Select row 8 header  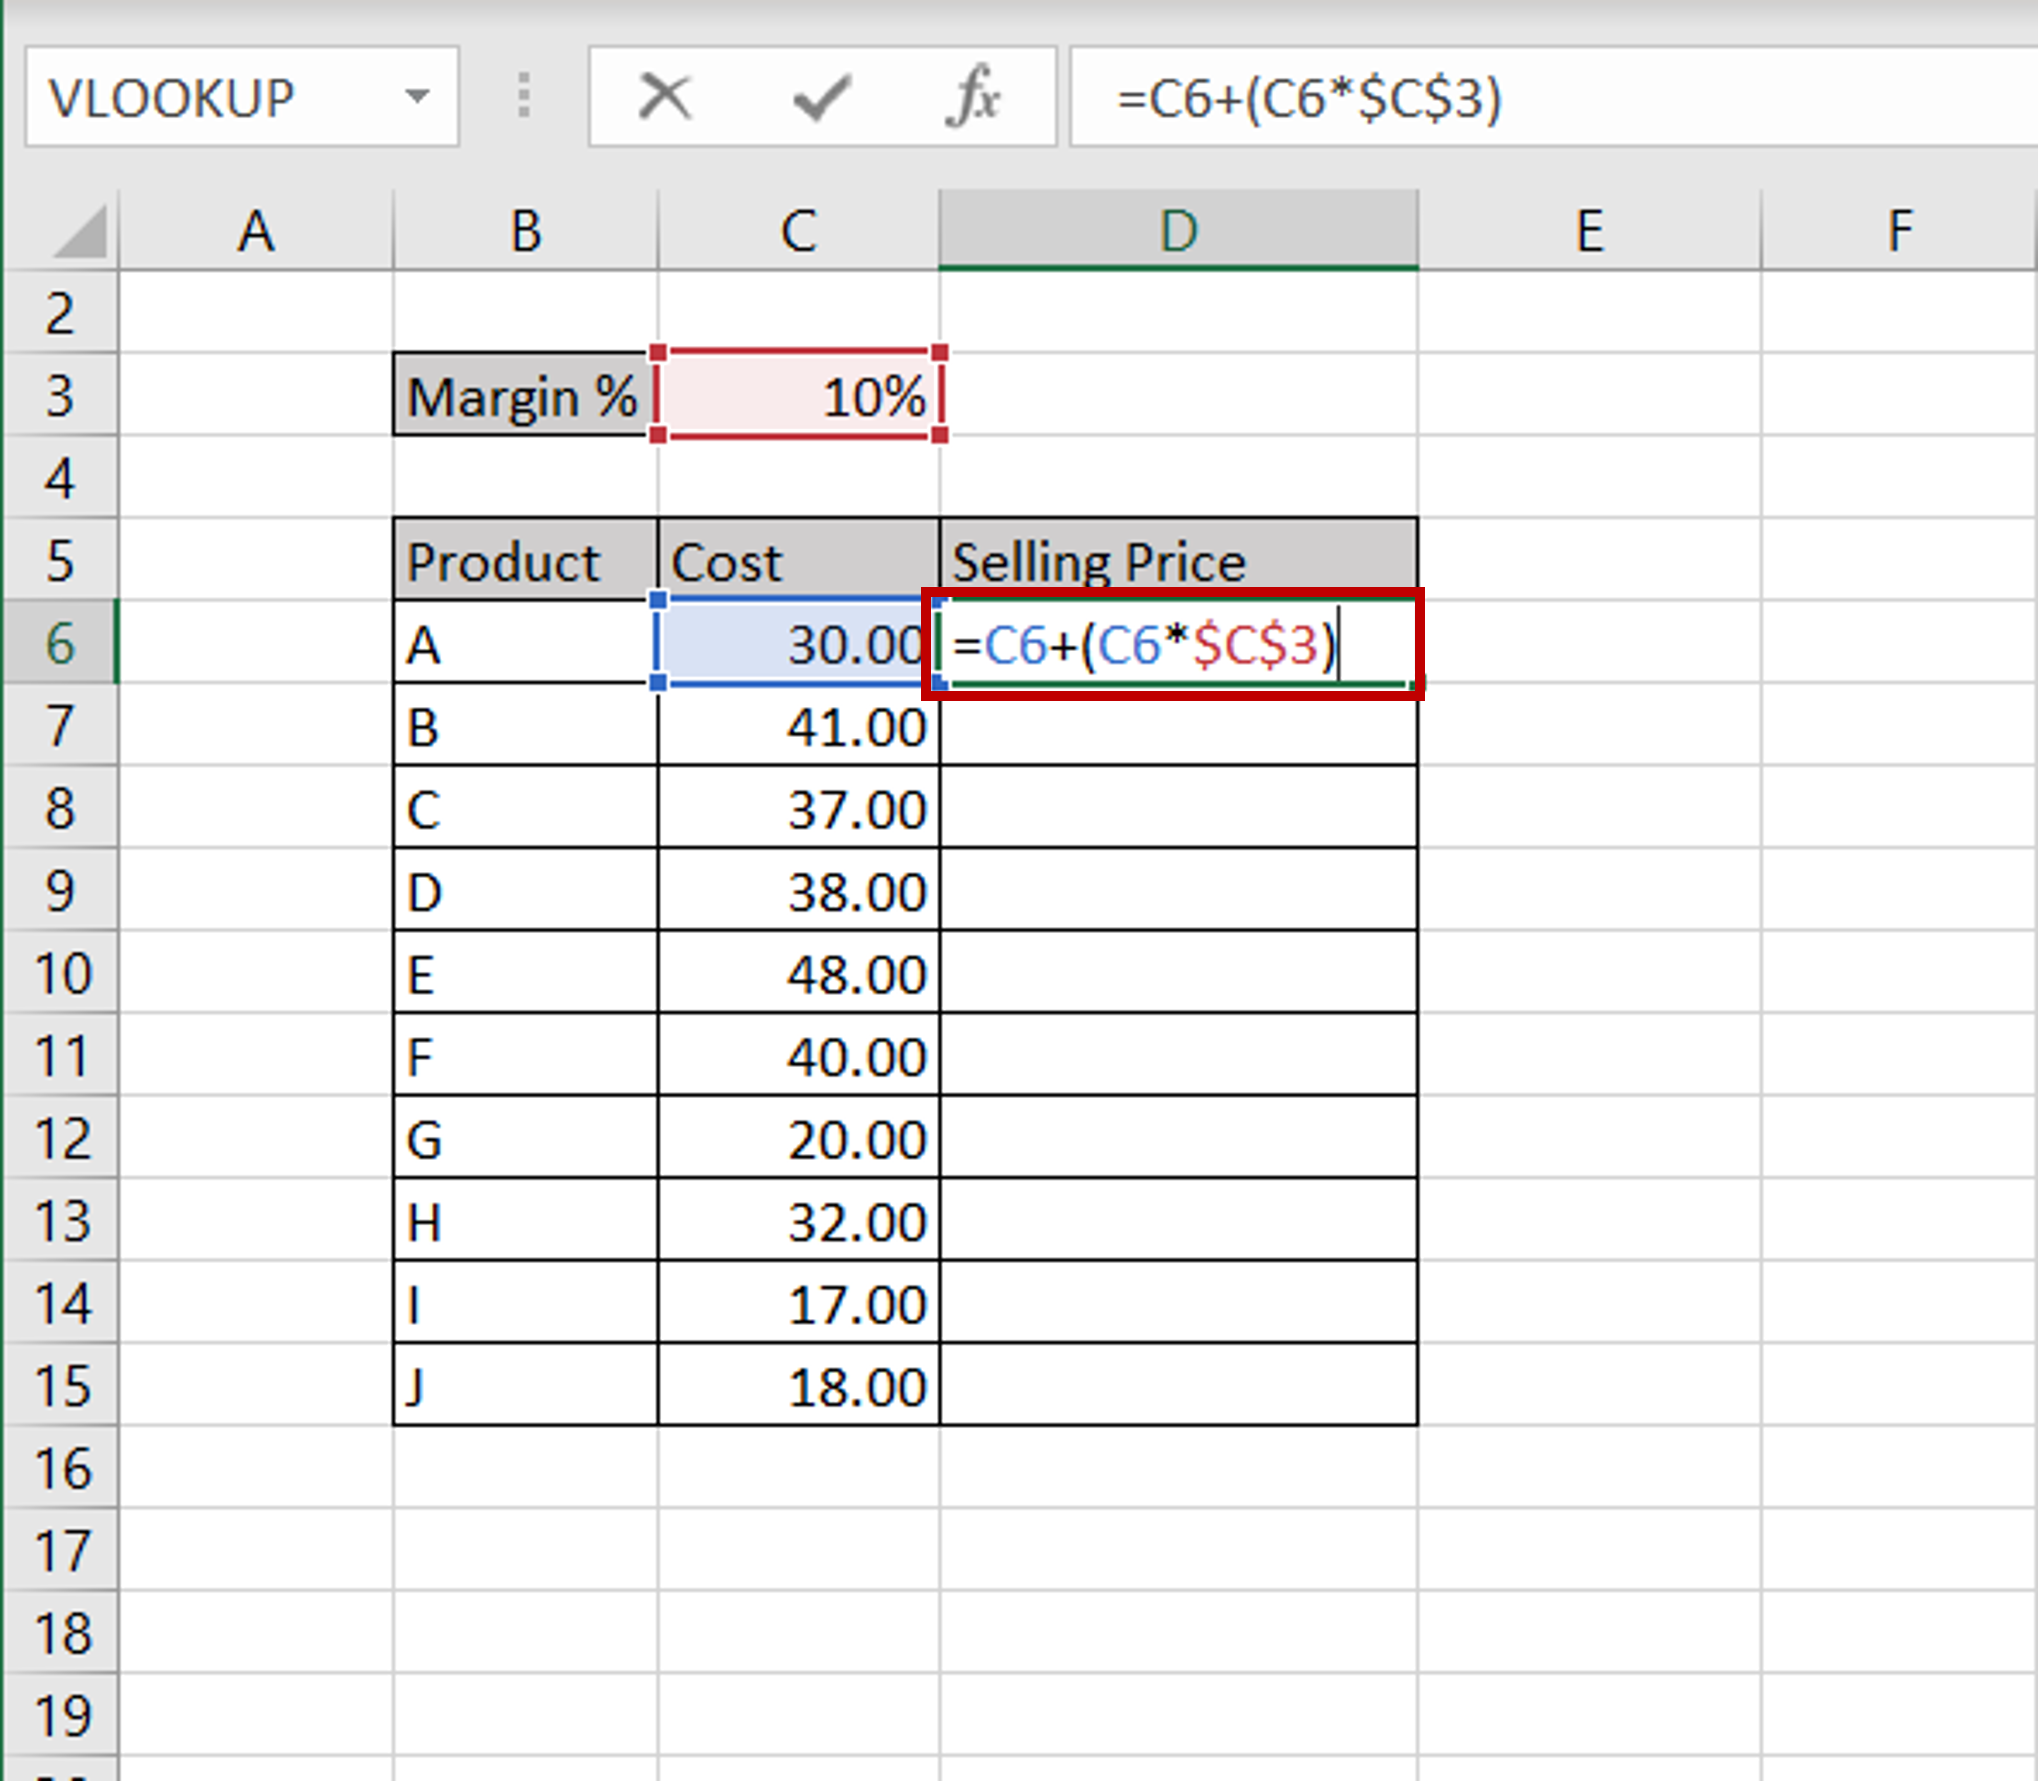[60, 807]
